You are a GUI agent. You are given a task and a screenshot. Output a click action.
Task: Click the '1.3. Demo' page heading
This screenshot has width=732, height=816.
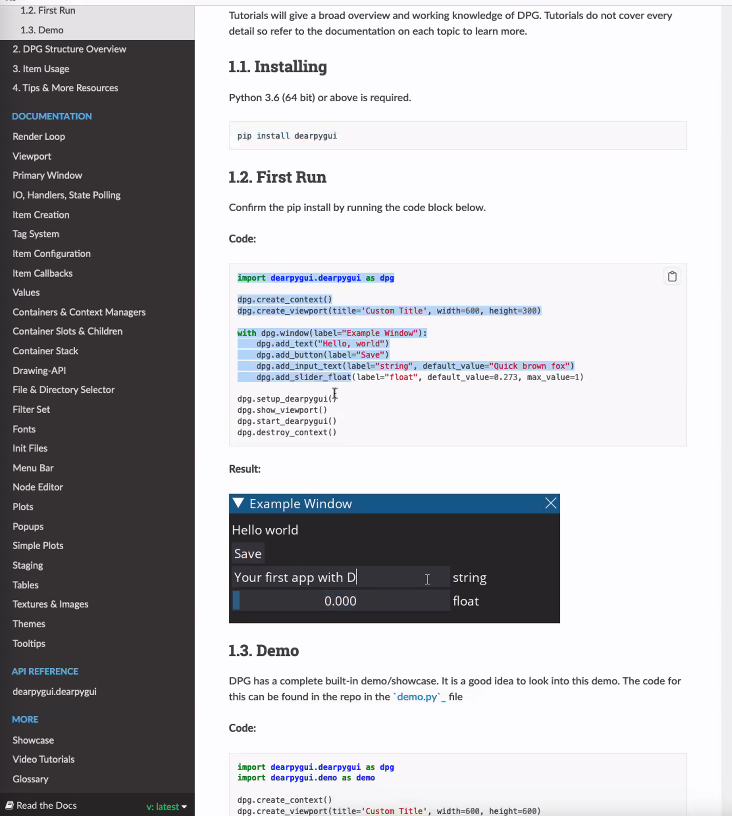pyautogui.click(x=264, y=651)
